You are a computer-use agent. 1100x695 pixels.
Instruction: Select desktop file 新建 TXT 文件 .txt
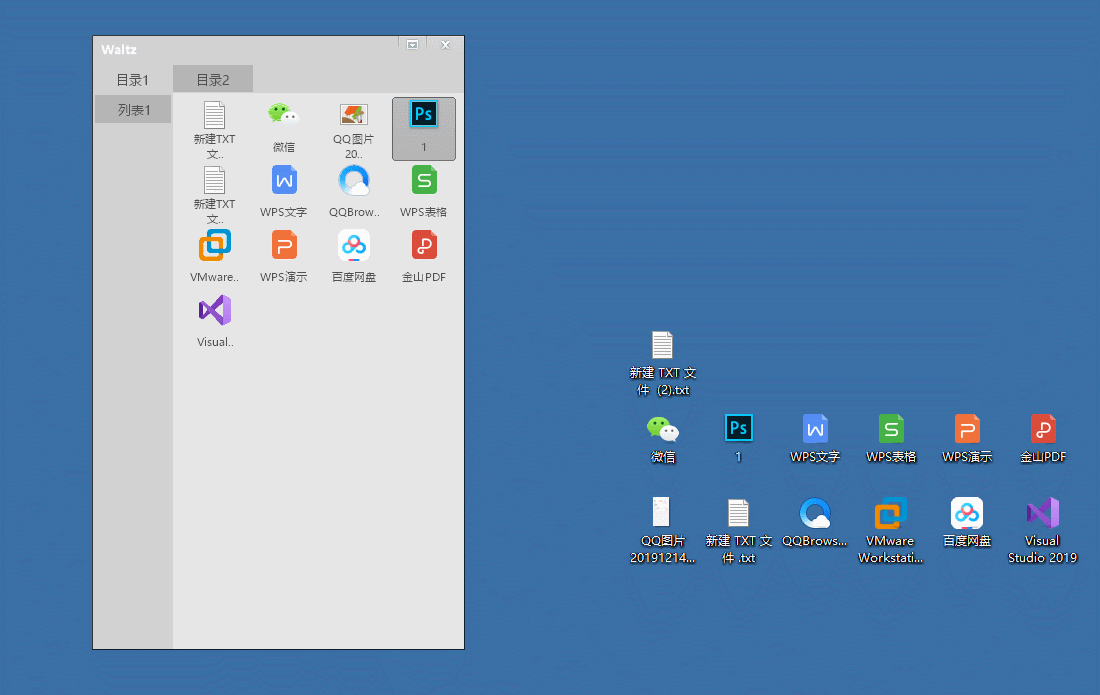coord(738,531)
